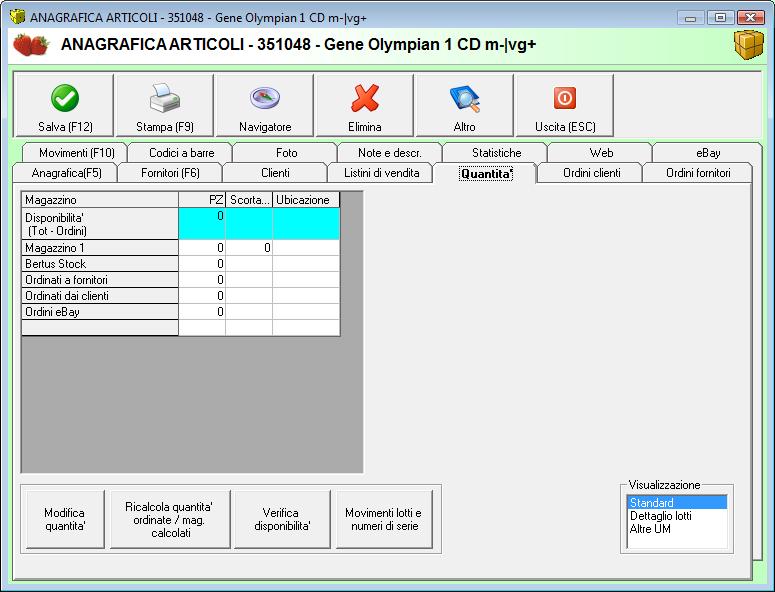Select Altre UM in Visualizzazione list
Viewport: 775px width, 592px height.
677,529
